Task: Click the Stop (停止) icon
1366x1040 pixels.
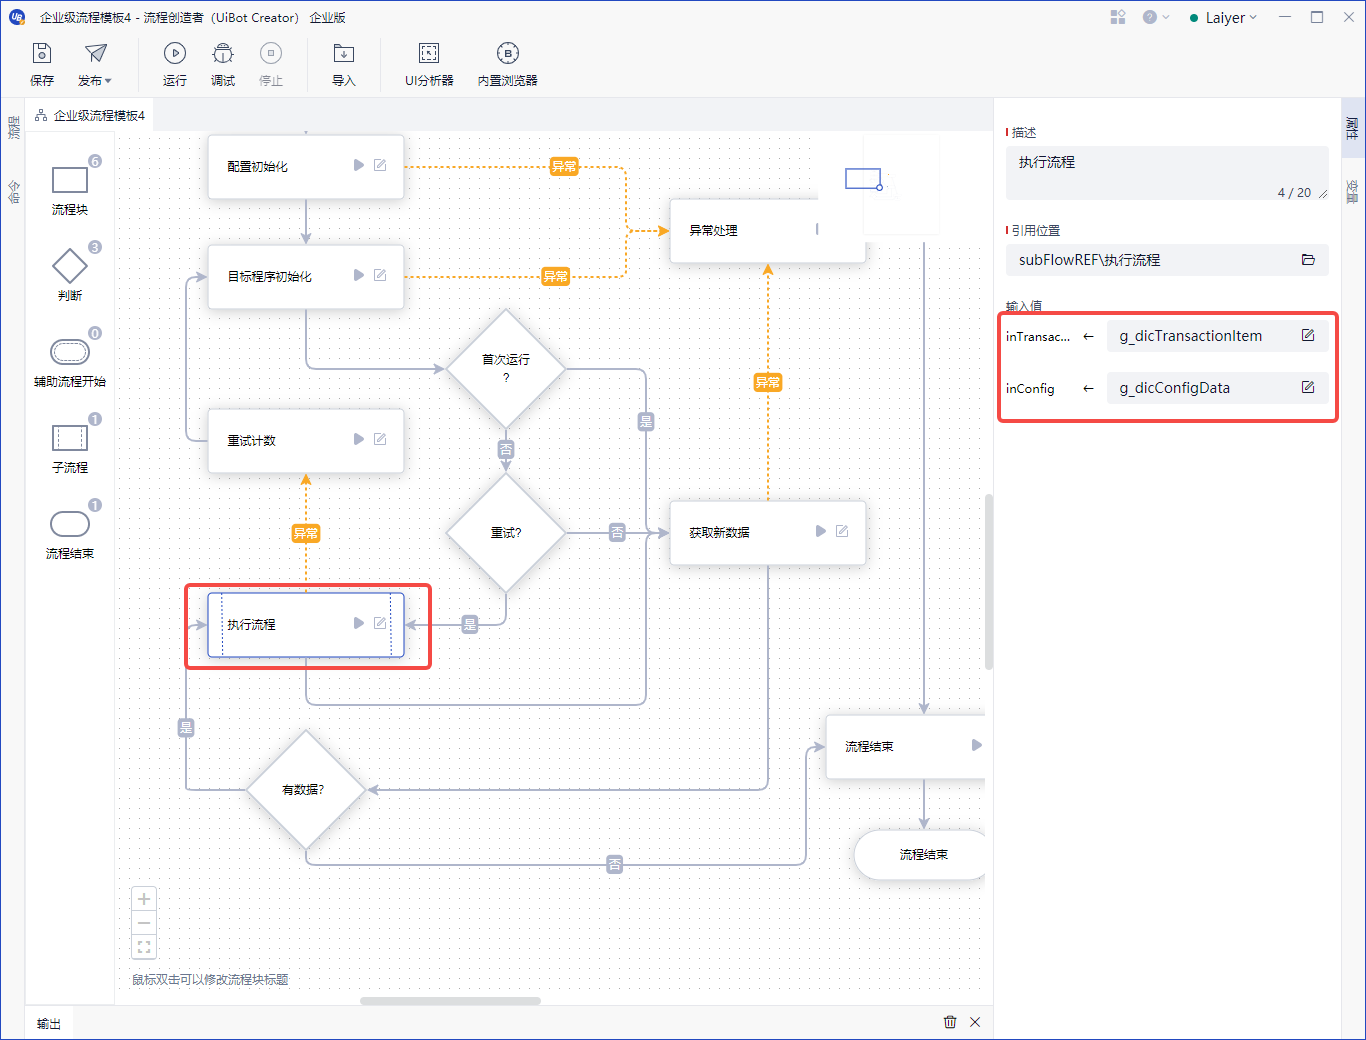Action: pyautogui.click(x=271, y=64)
